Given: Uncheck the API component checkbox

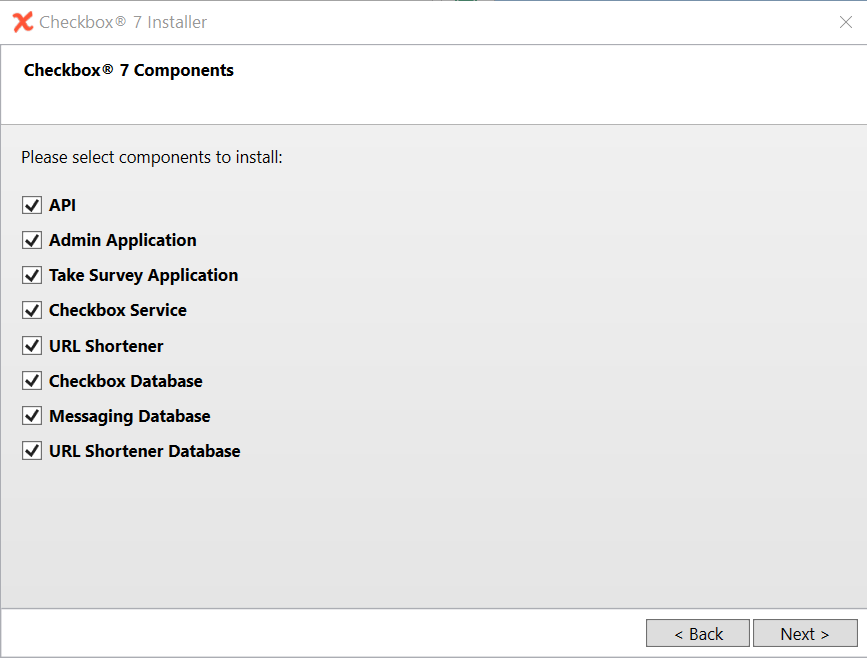Looking at the screenshot, I should pyautogui.click(x=31, y=205).
